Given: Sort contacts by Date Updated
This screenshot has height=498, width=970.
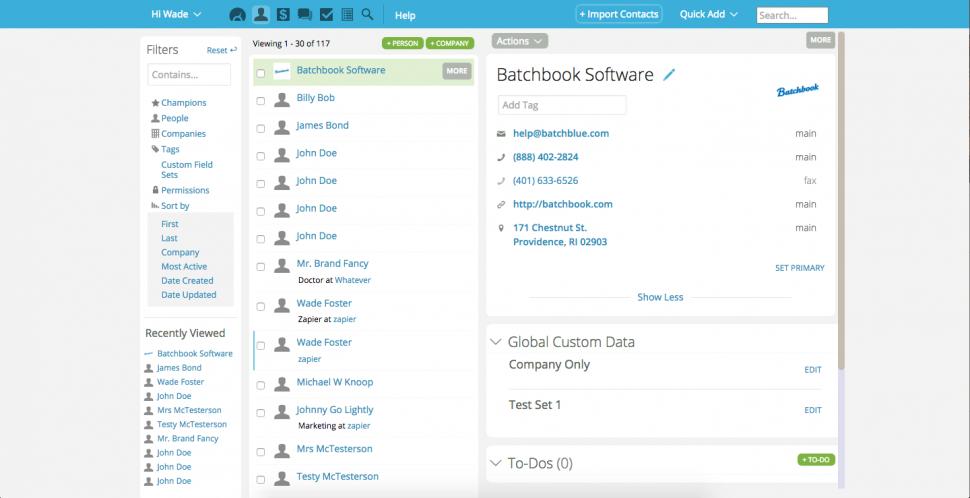Looking at the screenshot, I should [x=189, y=295].
